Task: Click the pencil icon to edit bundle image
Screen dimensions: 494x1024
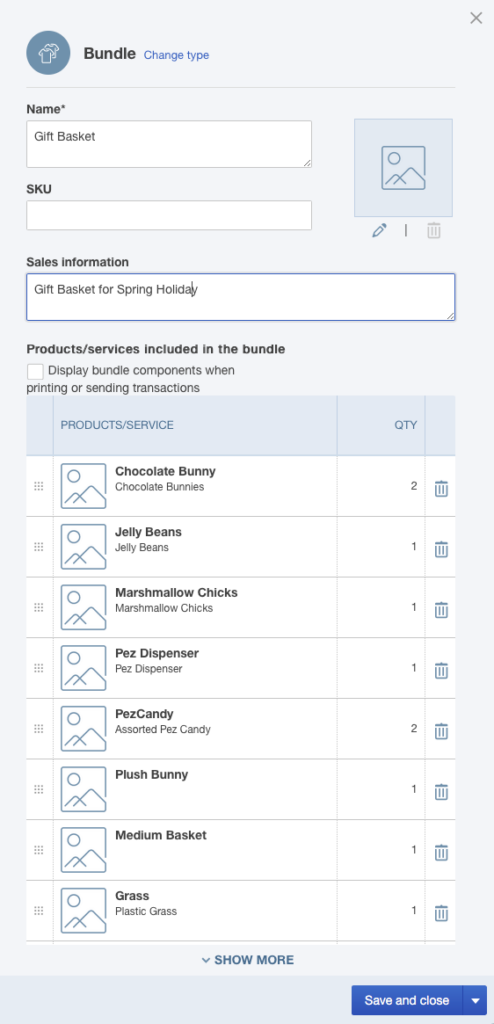Action: [379, 230]
